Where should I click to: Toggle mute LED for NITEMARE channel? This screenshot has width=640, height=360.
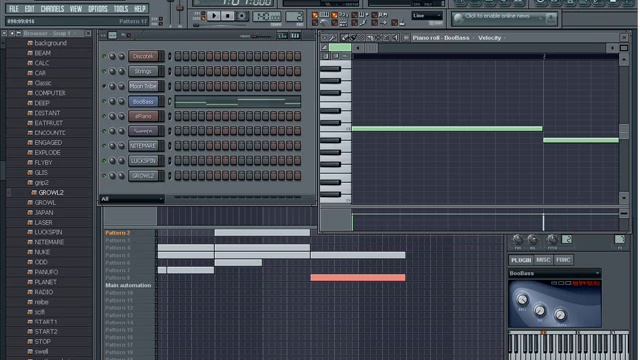104,146
